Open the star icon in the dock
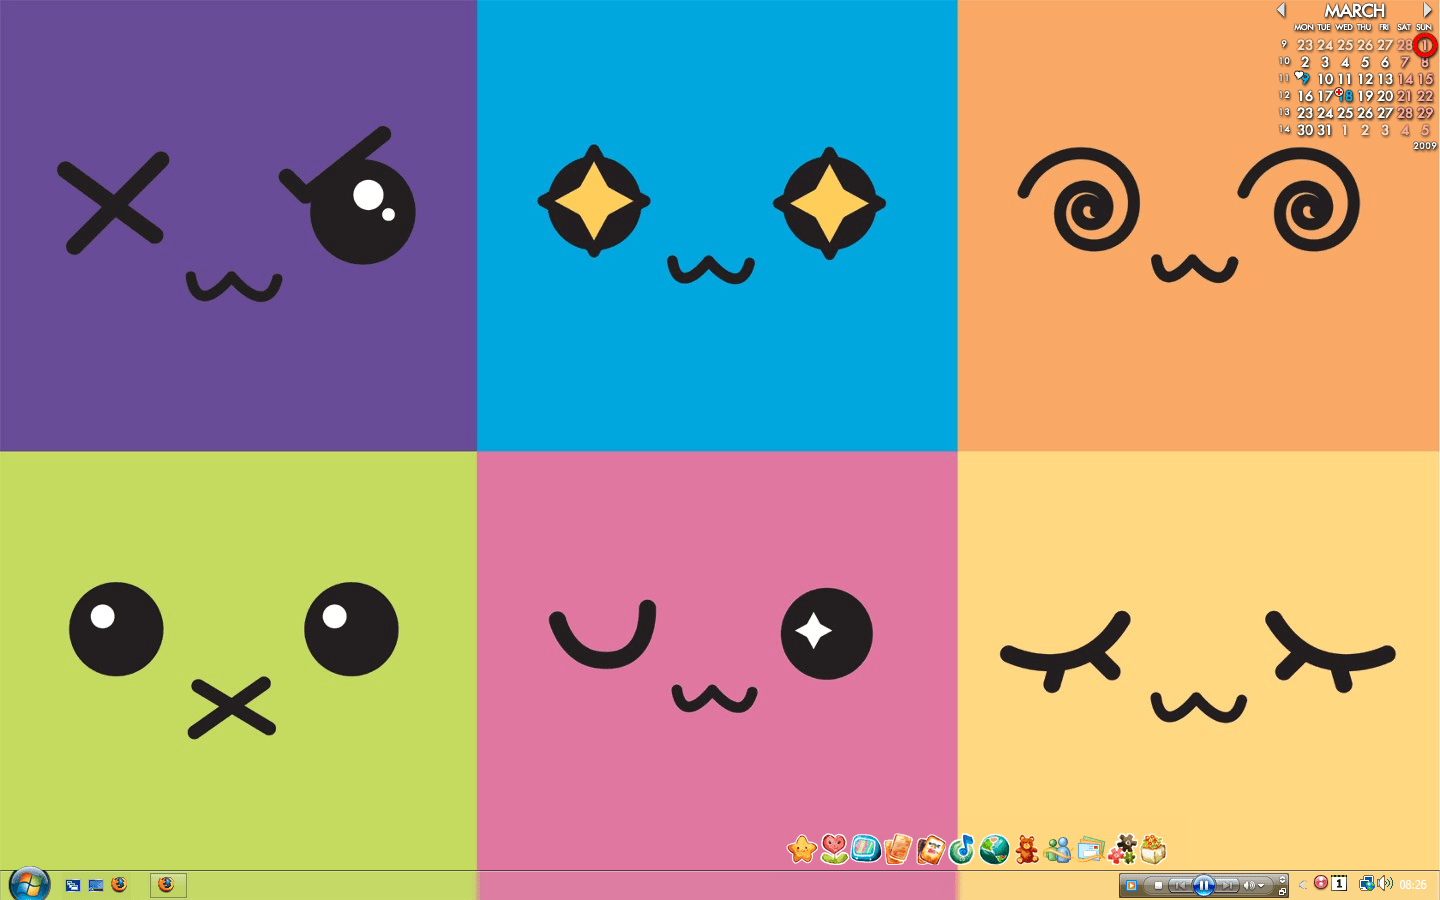This screenshot has width=1440, height=900. [x=804, y=850]
